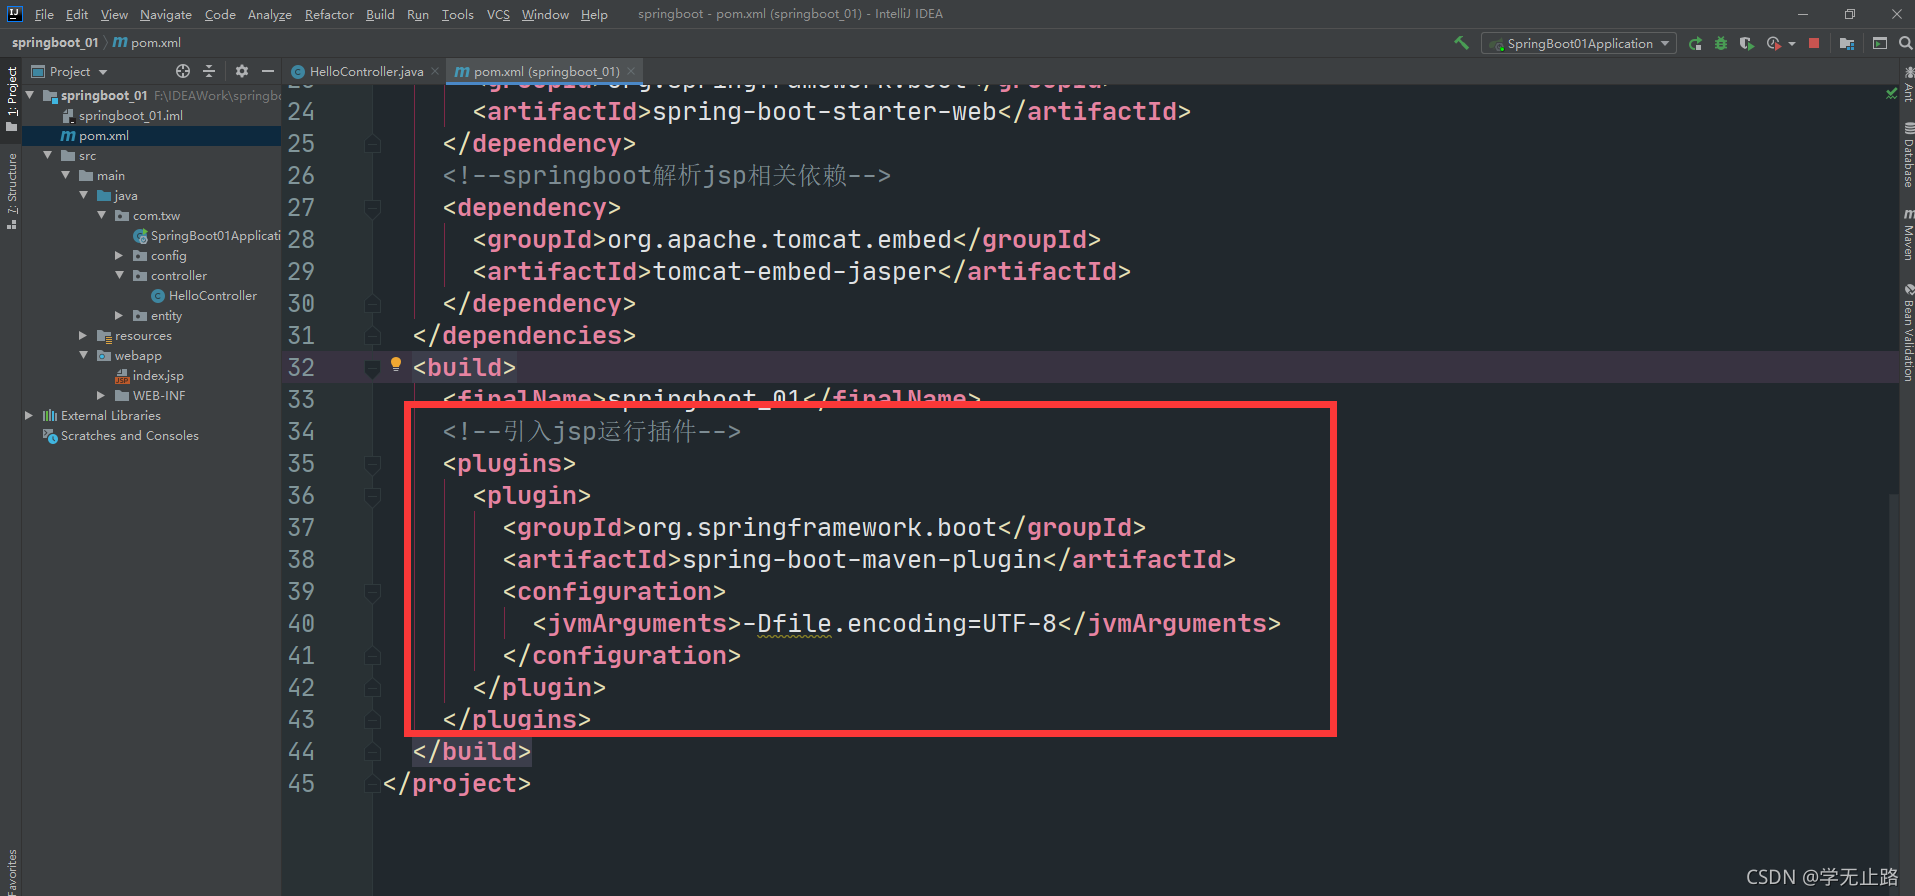Collapse the main folder arrow
Screen dimensions: 1915x896
click(x=66, y=175)
